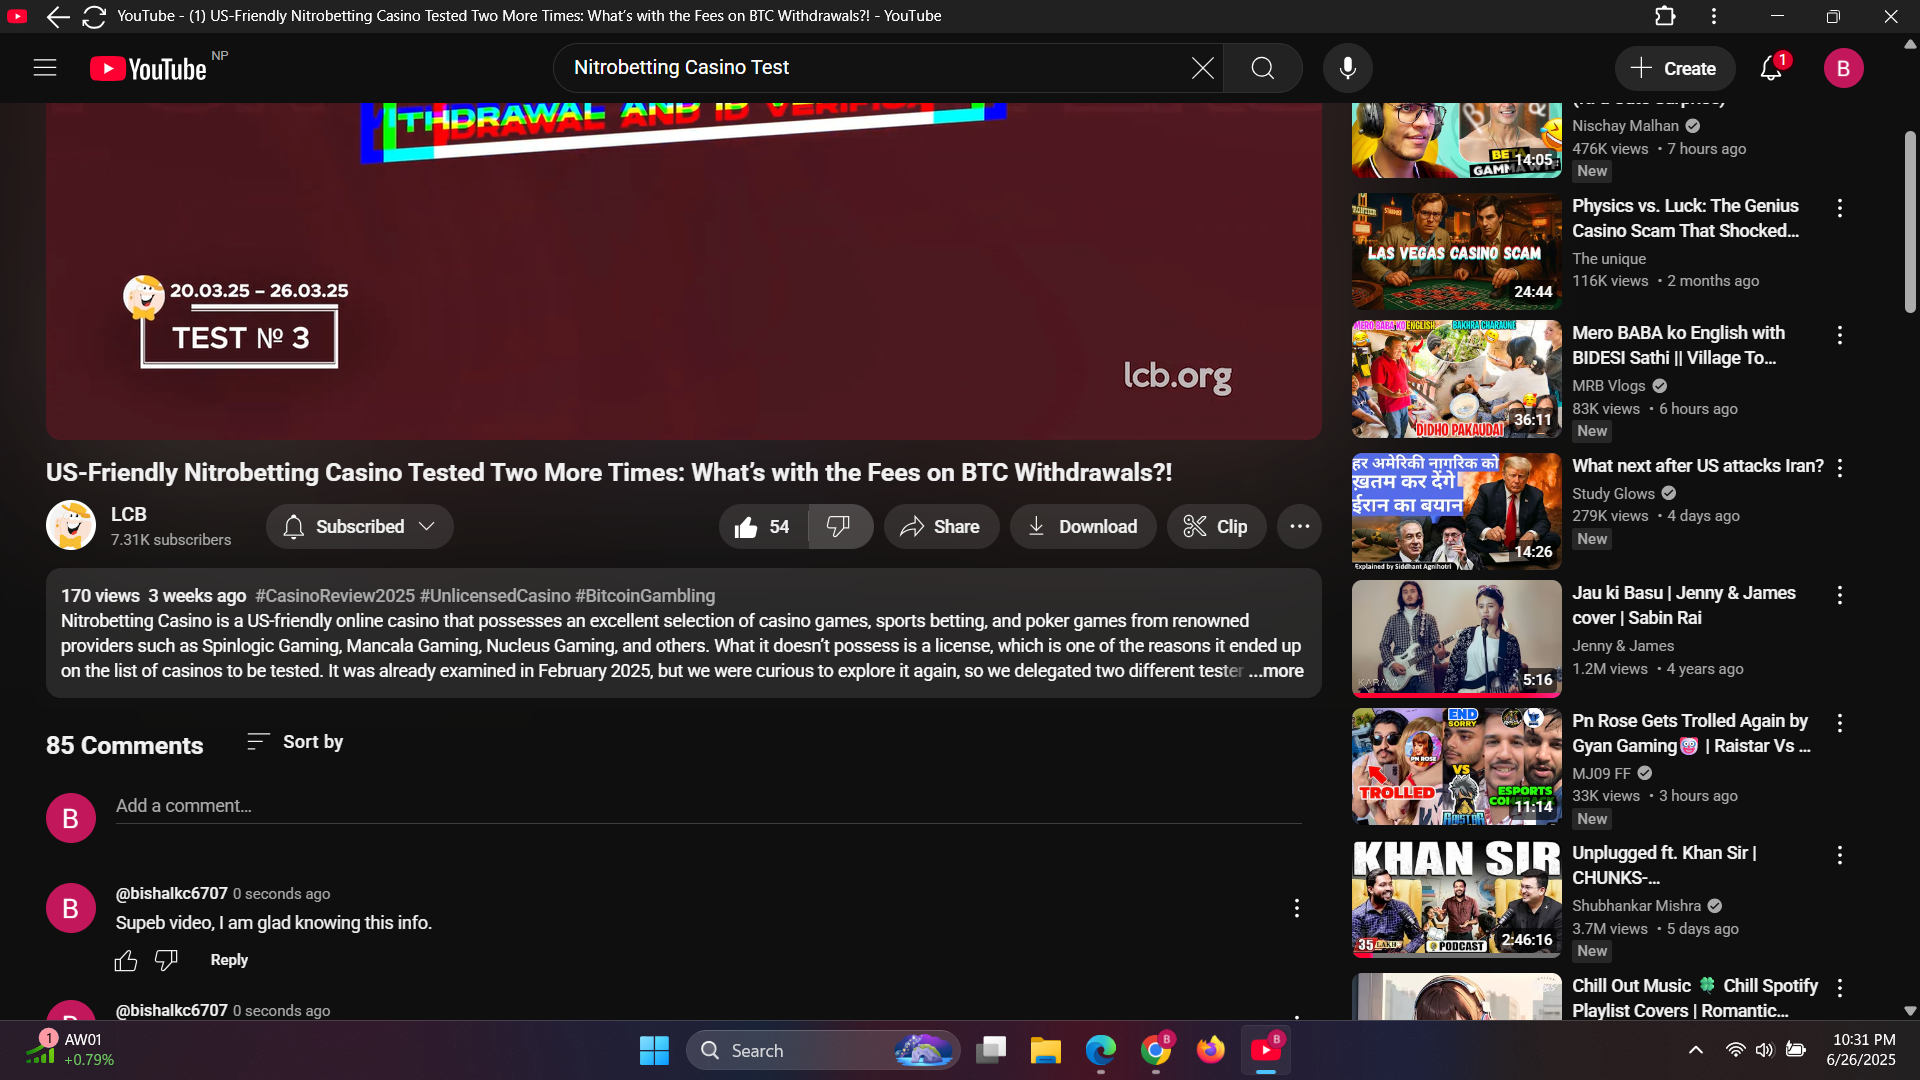
Task: Expand the description with ...more
Action: click(x=1276, y=671)
